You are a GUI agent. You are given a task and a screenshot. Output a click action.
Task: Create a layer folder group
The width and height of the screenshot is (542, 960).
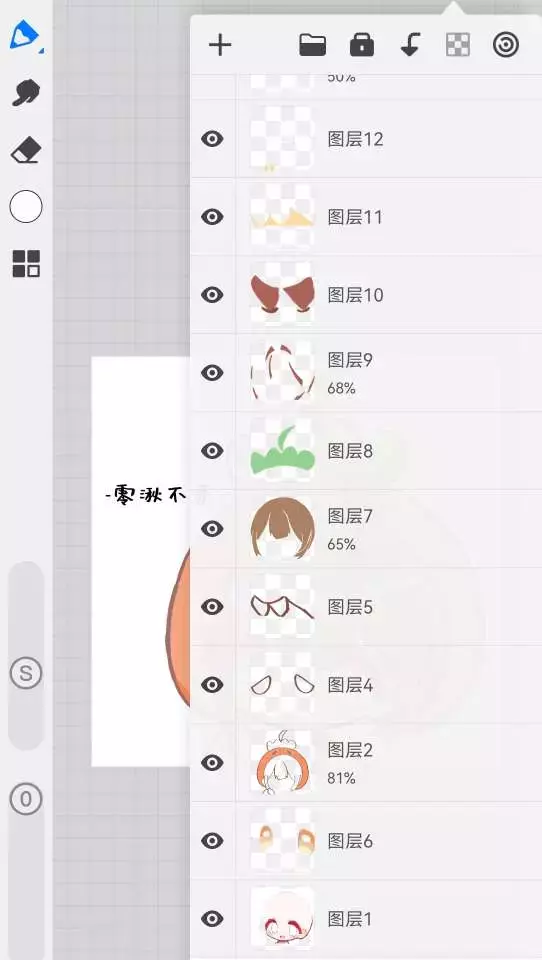point(312,45)
